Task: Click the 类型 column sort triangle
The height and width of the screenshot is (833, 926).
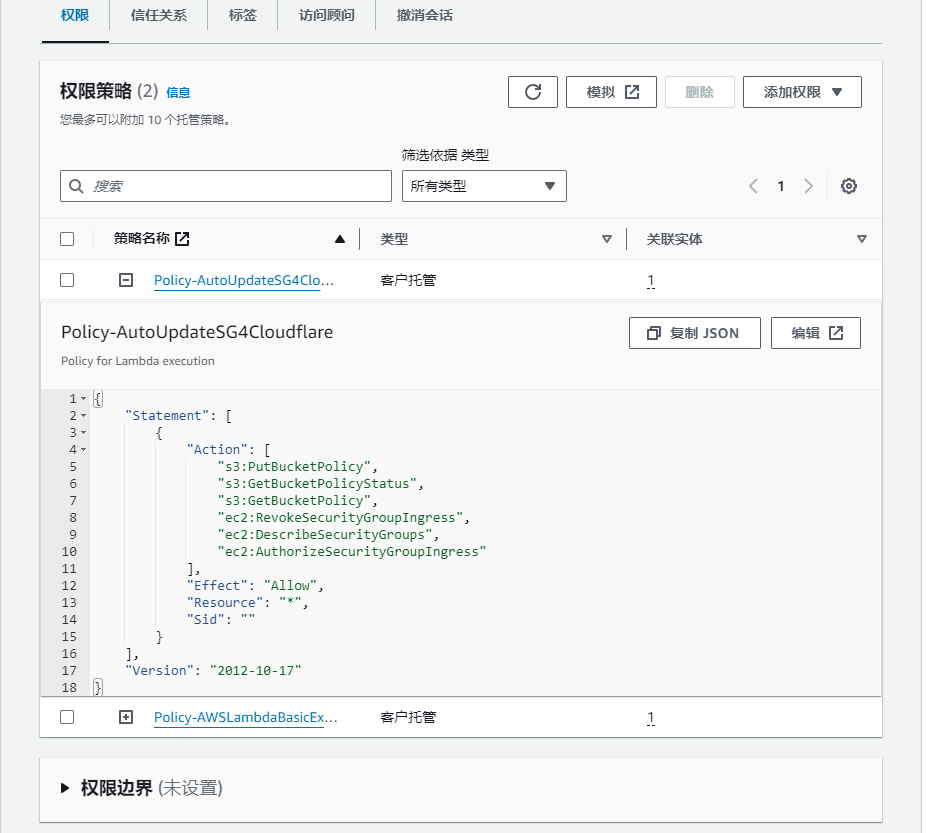Action: coord(606,239)
